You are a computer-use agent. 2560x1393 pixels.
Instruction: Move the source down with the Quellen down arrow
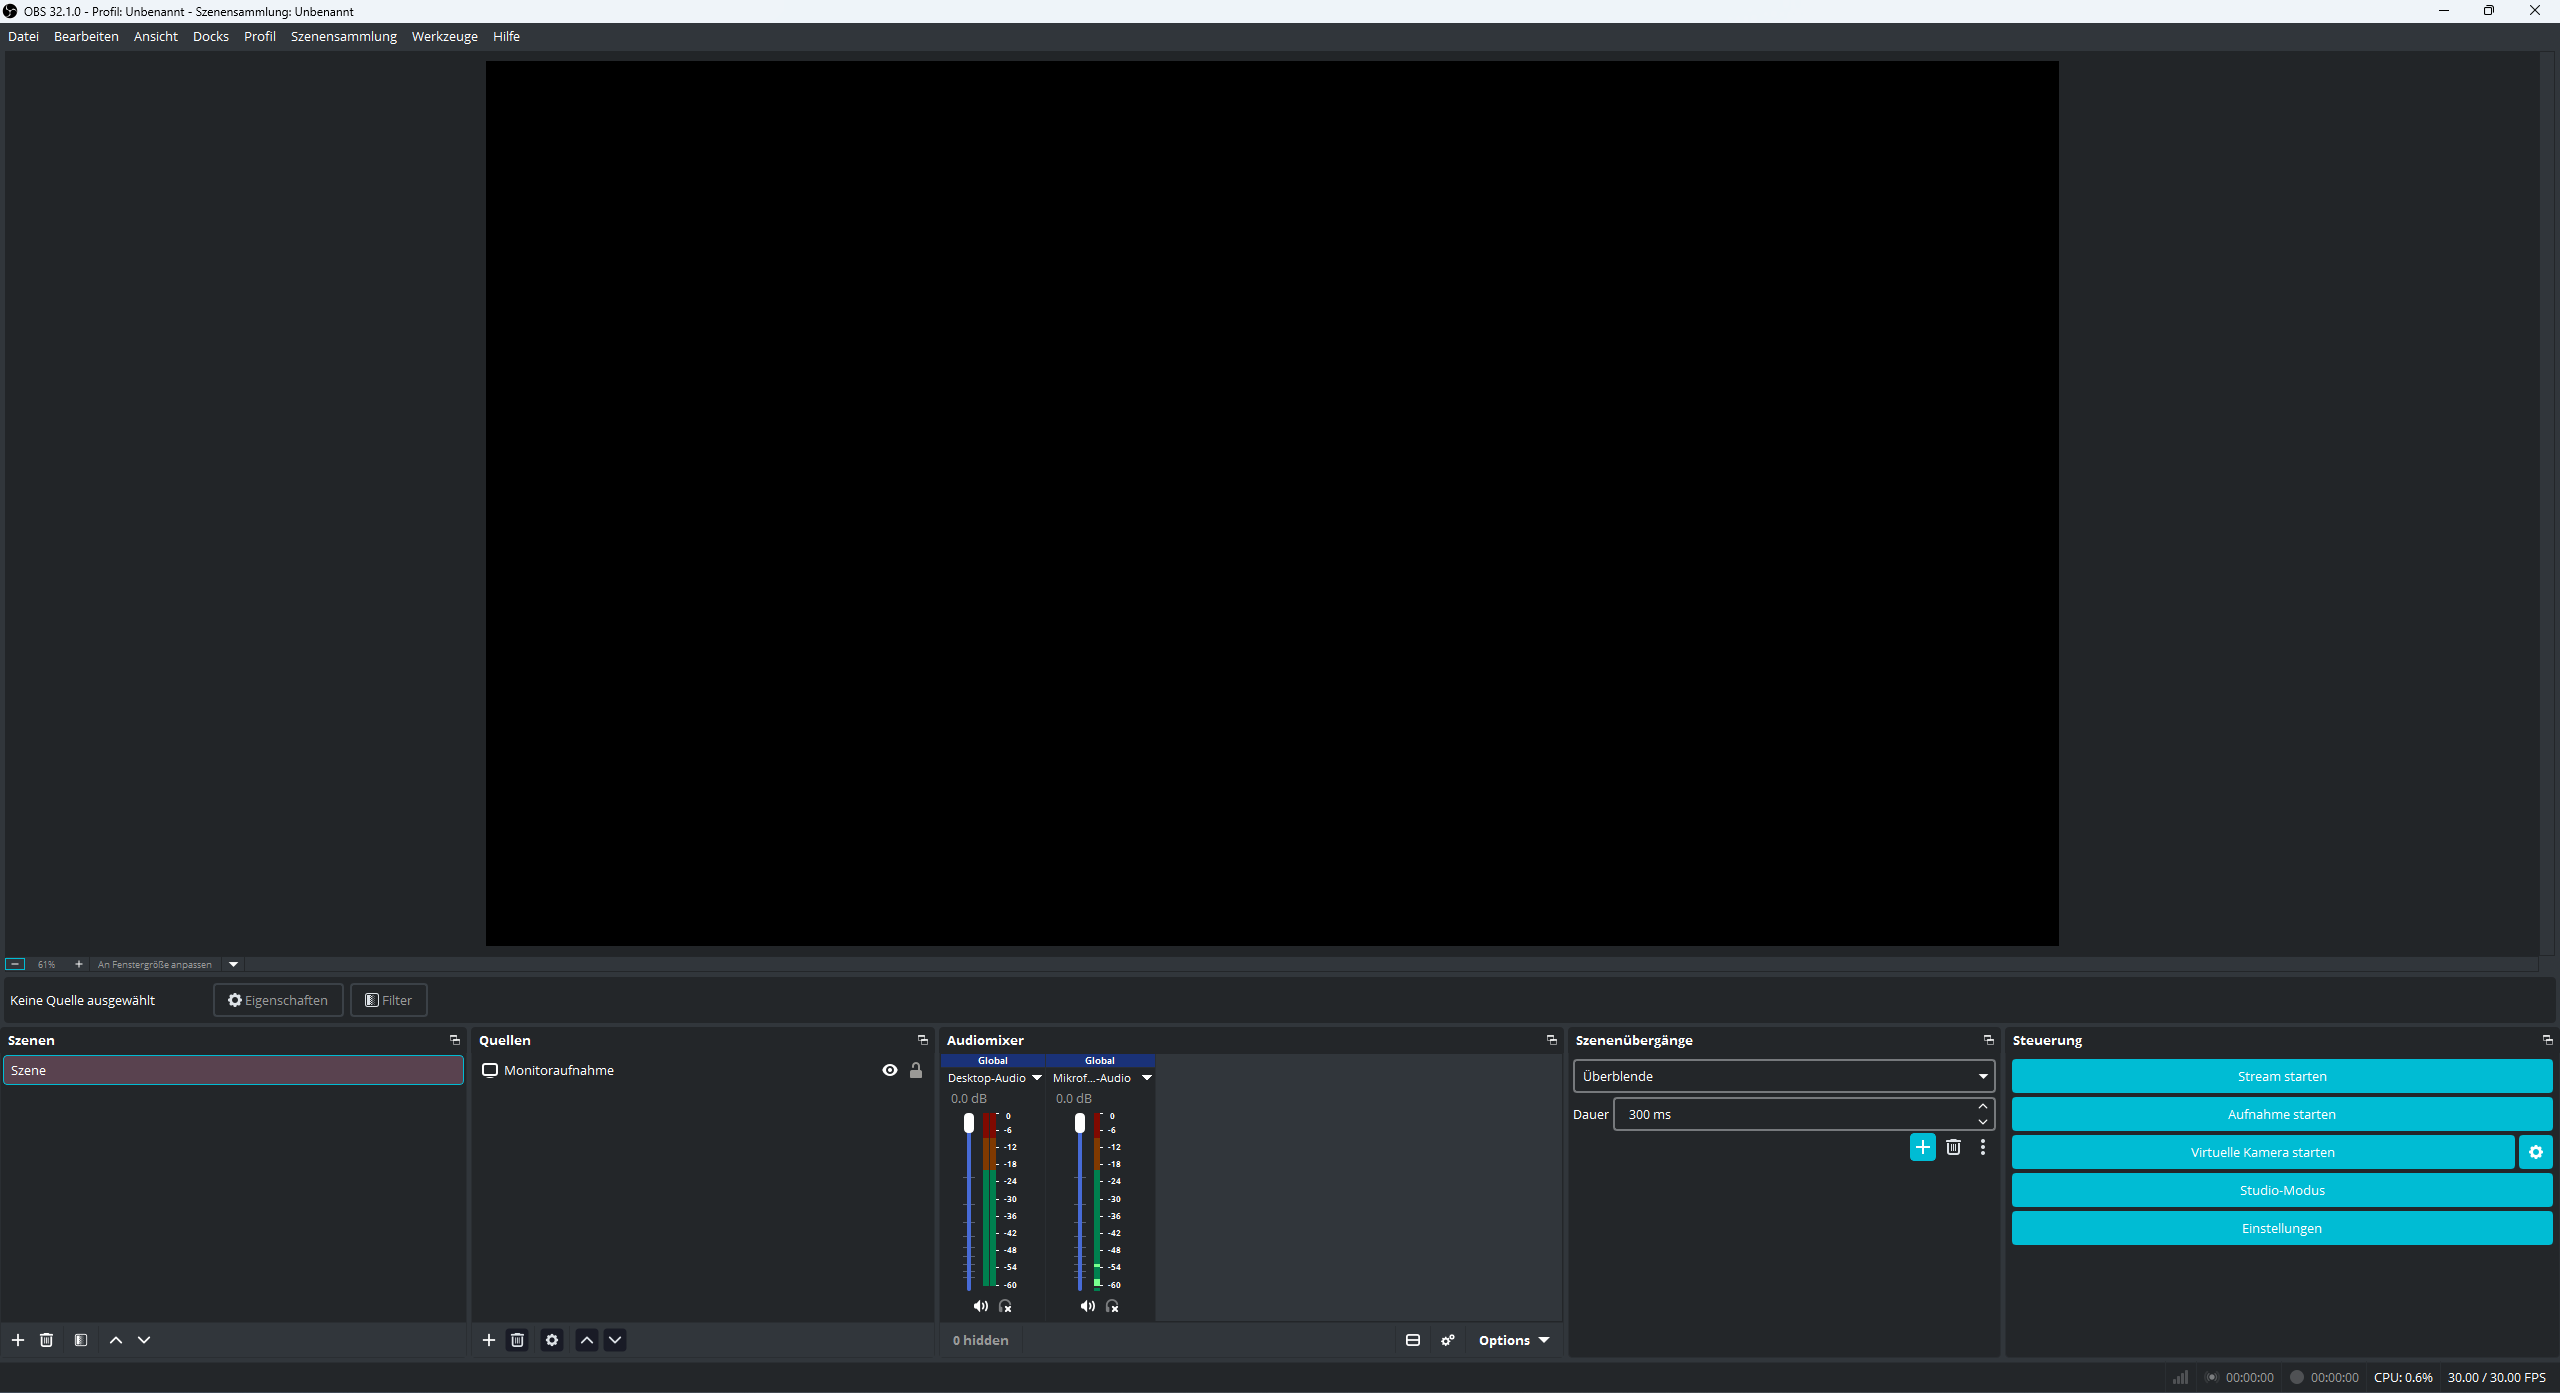click(615, 1340)
